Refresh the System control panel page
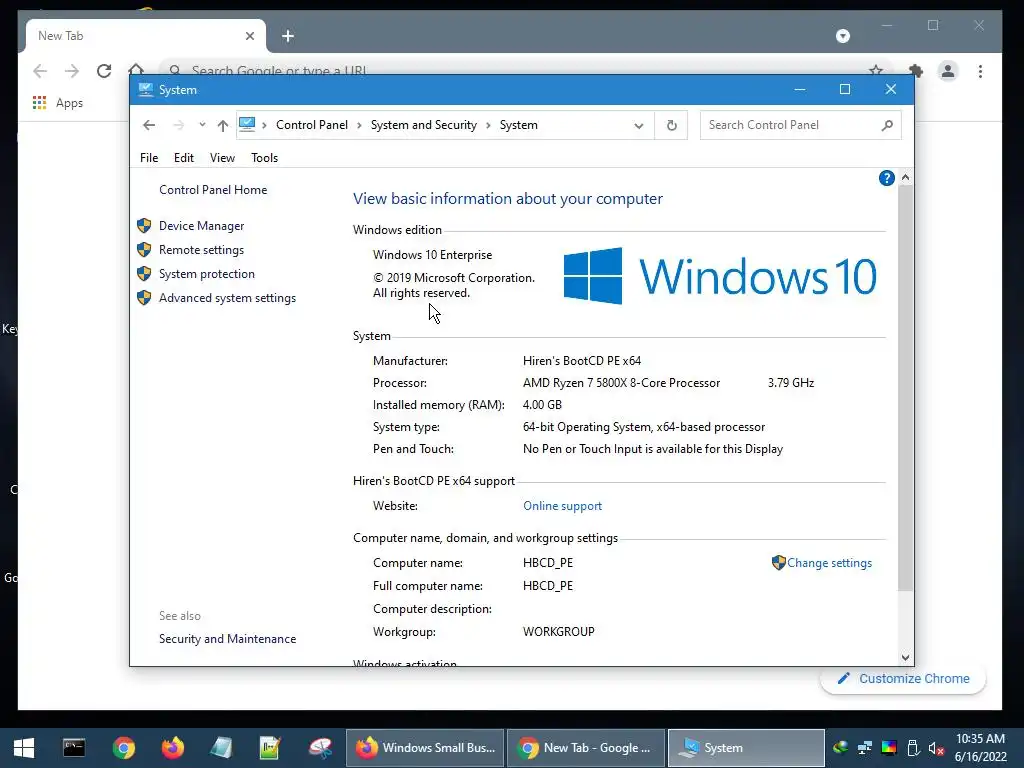 (x=671, y=125)
